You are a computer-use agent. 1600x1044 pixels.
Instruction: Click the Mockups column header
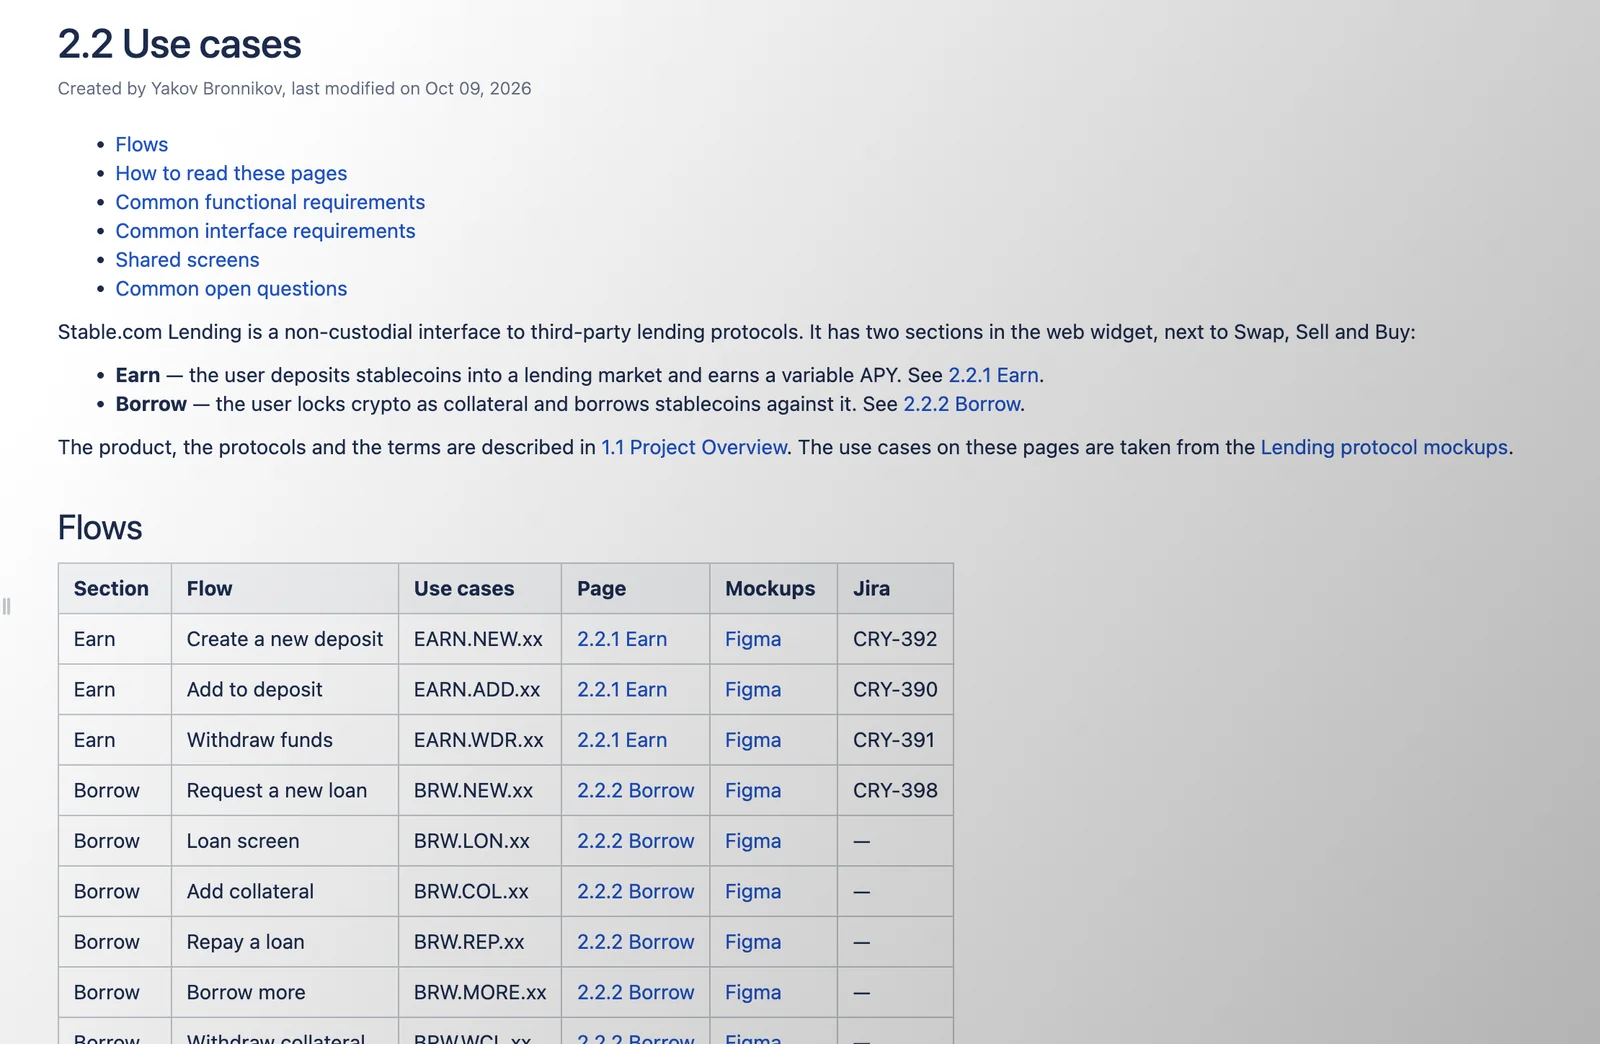(x=774, y=589)
